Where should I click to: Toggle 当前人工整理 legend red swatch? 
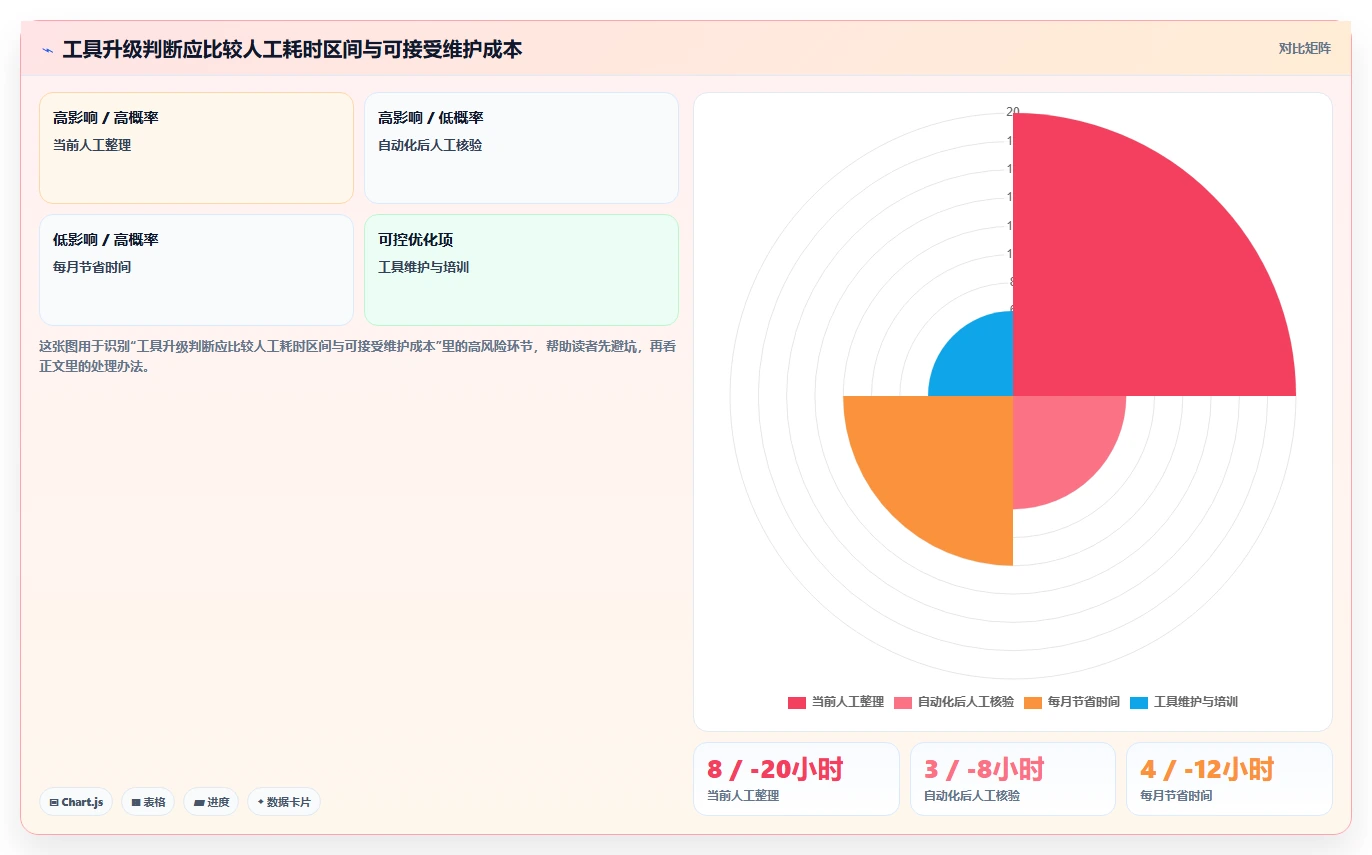pyautogui.click(x=796, y=702)
